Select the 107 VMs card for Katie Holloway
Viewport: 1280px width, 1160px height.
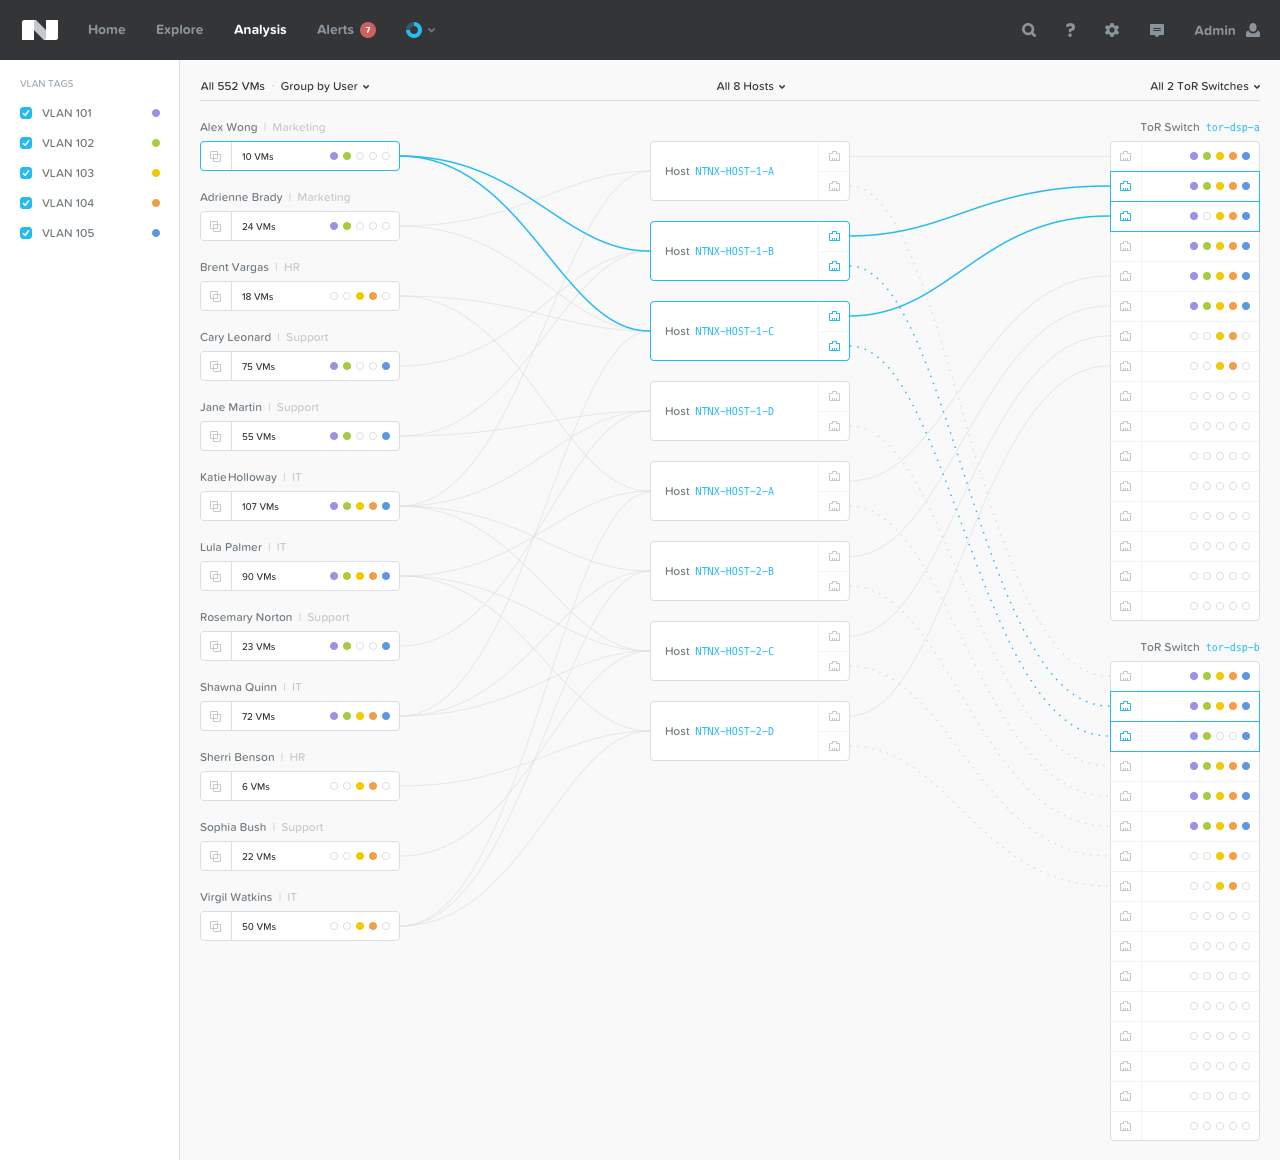point(299,506)
